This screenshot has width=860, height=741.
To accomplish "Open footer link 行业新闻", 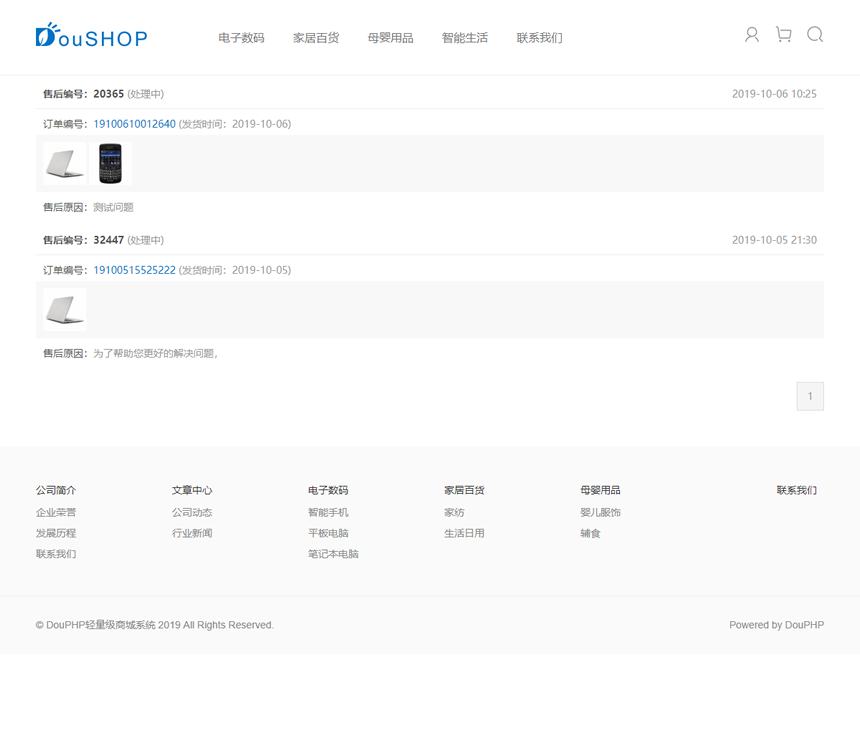I will (192, 533).
